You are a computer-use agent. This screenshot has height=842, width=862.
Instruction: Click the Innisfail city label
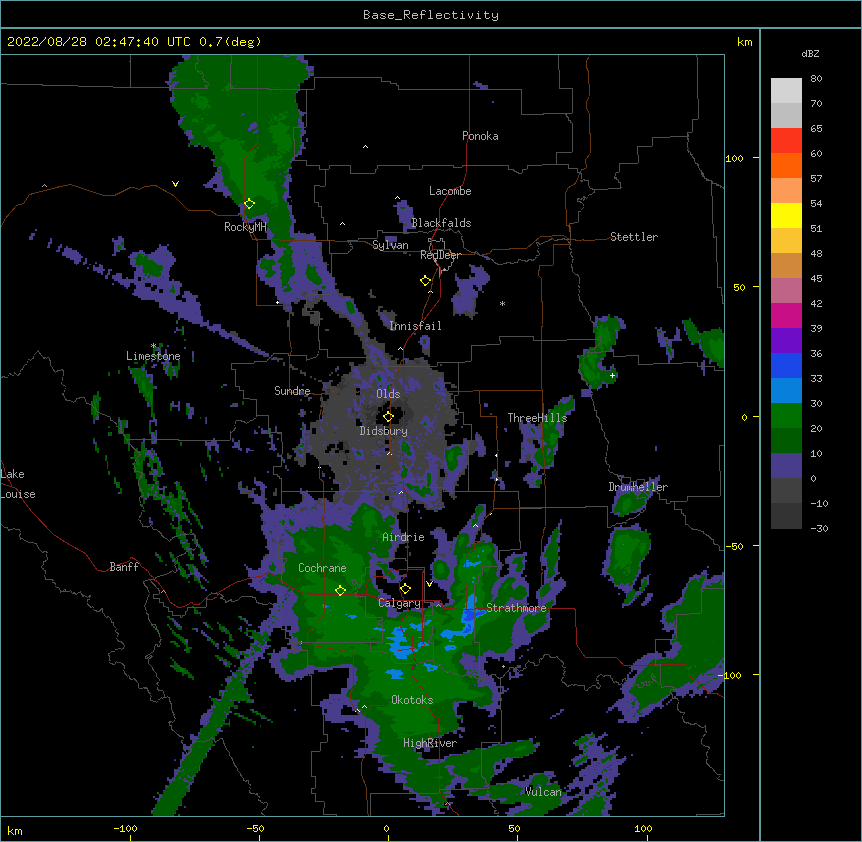pos(415,326)
